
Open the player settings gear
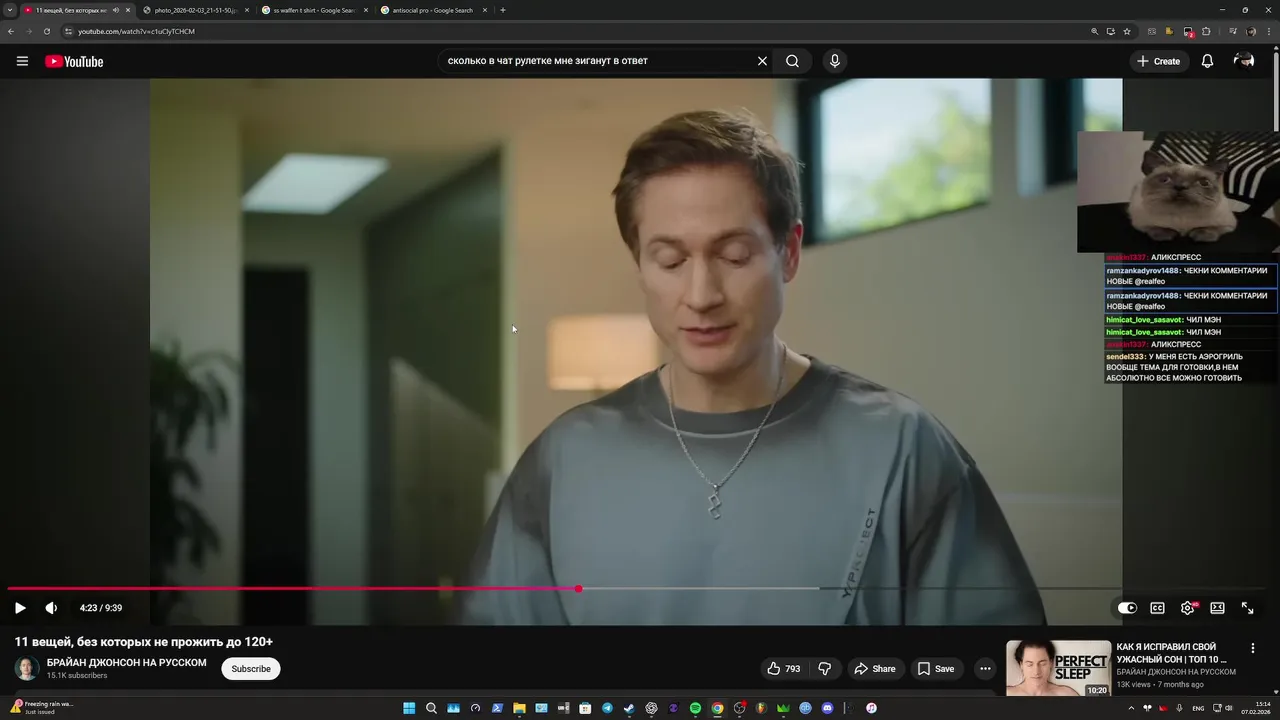[1188, 608]
